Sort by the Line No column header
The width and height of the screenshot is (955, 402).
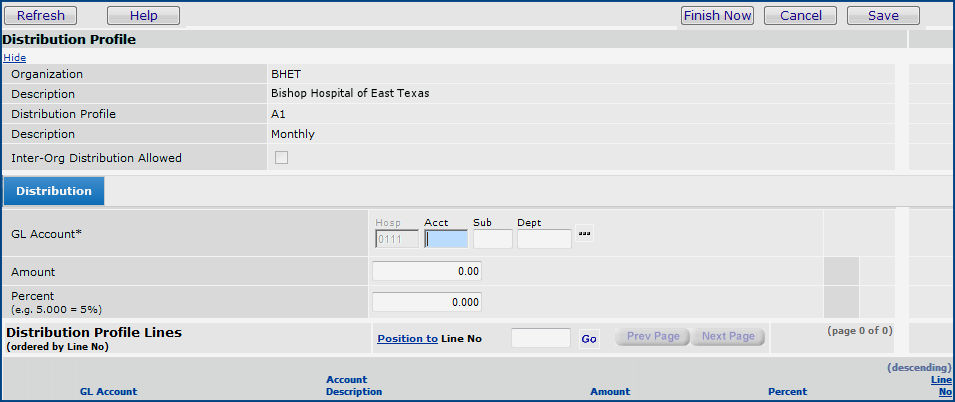[x=941, y=386]
